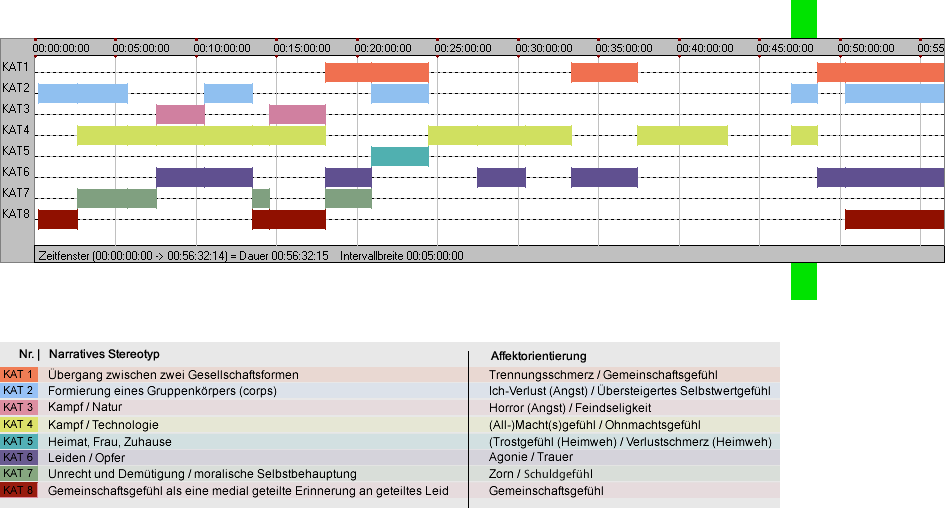The height and width of the screenshot is (530, 945).
Task: Click the 00:20:00:00 time marker label
Action: (x=383, y=48)
